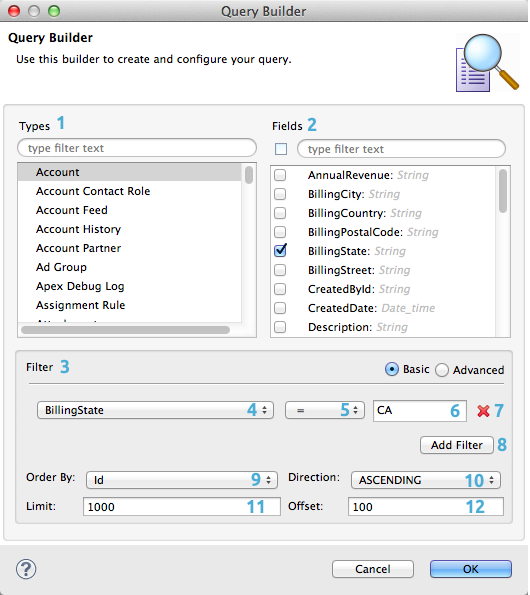530x595 pixels.
Task: Click the Description field name text
Action: point(340,327)
